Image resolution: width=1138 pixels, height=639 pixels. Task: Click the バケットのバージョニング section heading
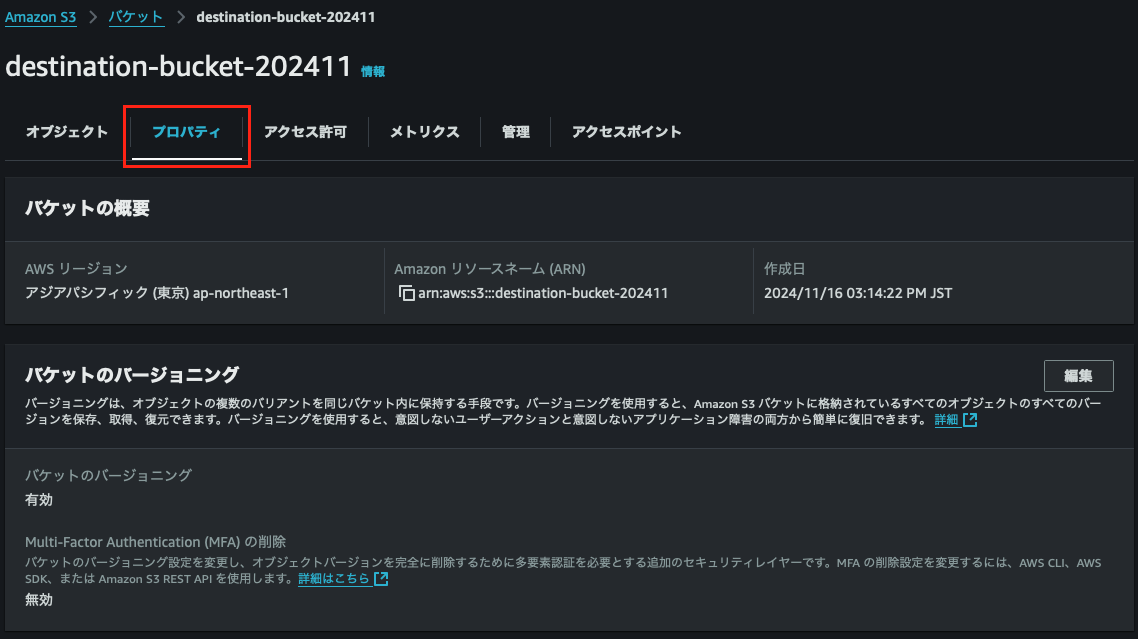point(132,375)
